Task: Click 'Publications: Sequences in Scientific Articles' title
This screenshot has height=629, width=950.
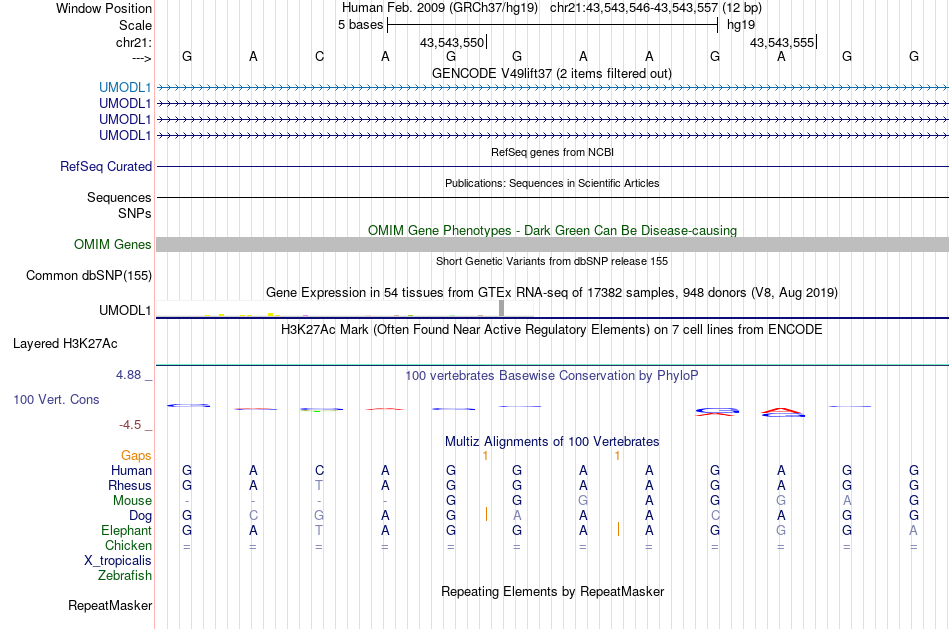Action: (552, 183)
